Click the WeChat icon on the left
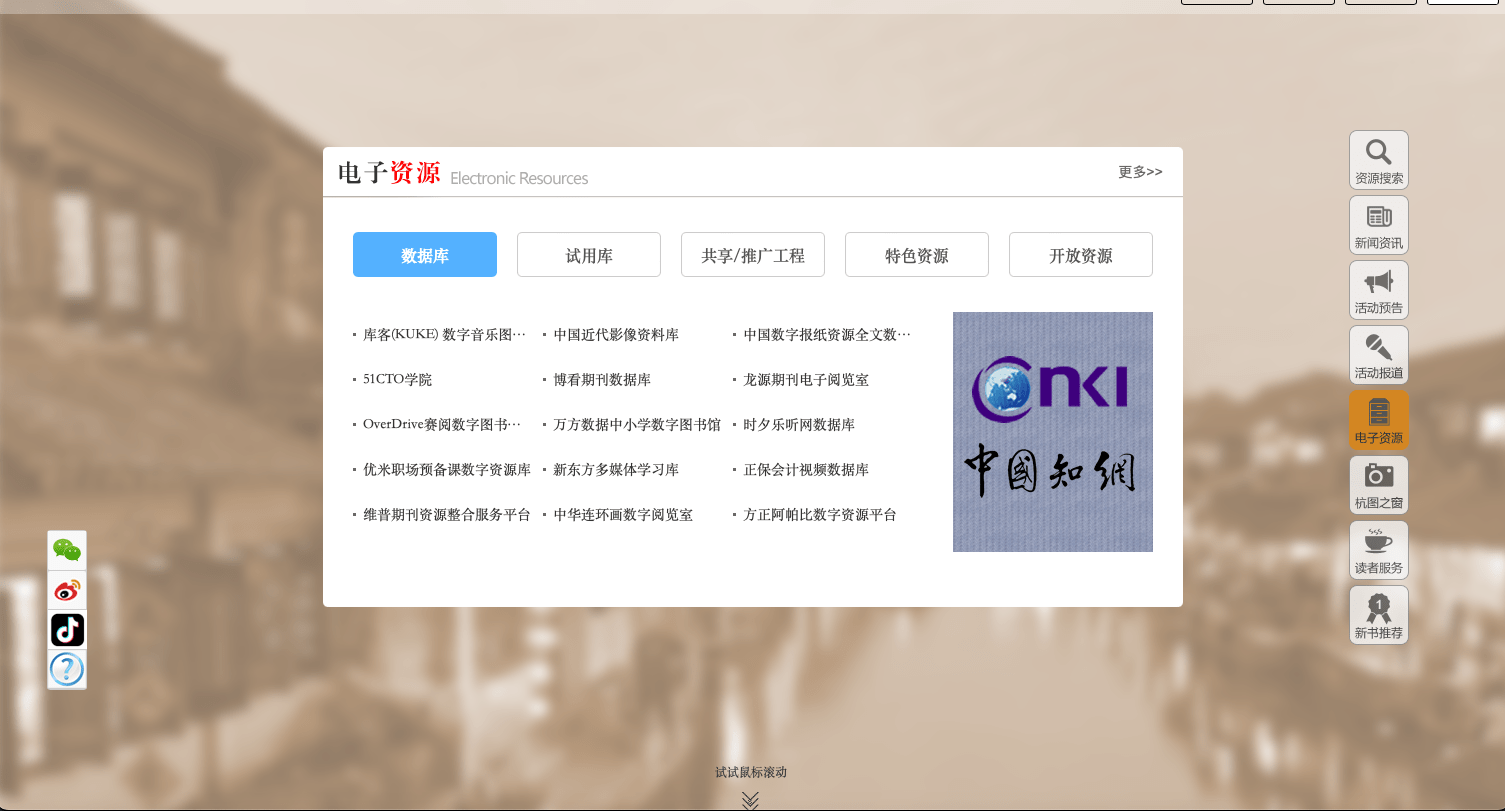The height and width of the screenshot is (811, 1505). tap(67, 550)
